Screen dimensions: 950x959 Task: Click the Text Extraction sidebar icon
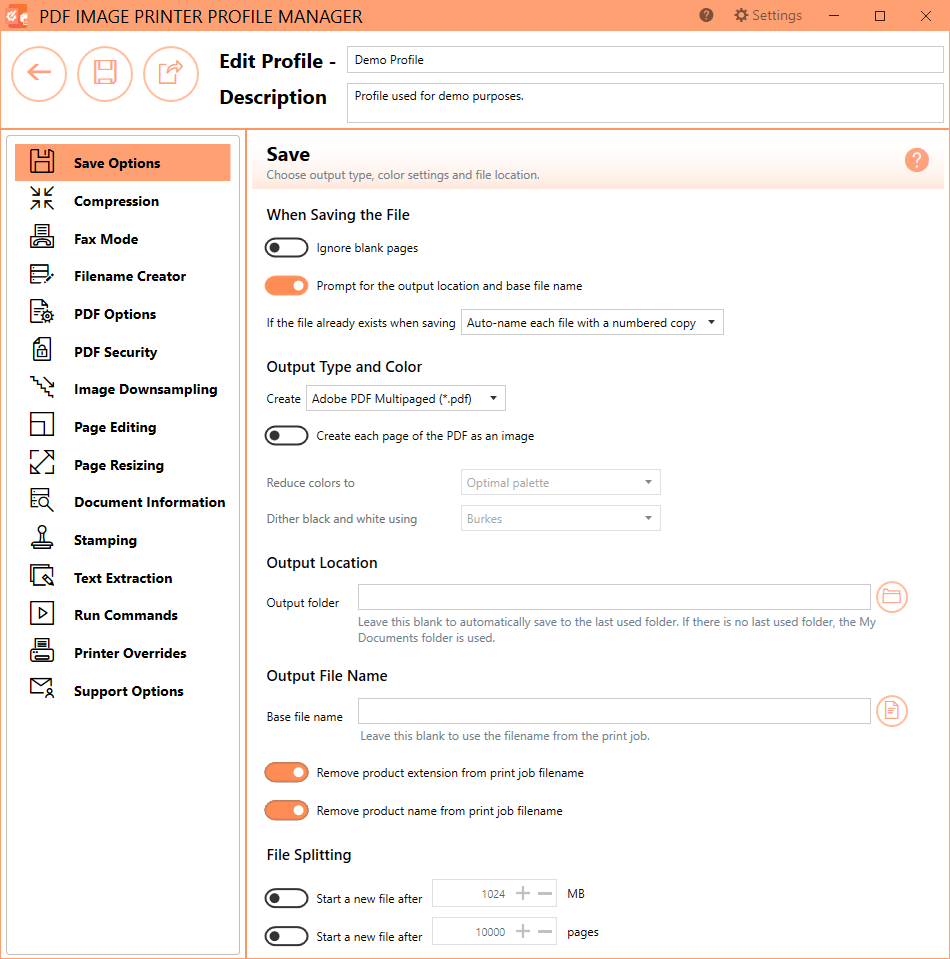click(x=41, y=577)
